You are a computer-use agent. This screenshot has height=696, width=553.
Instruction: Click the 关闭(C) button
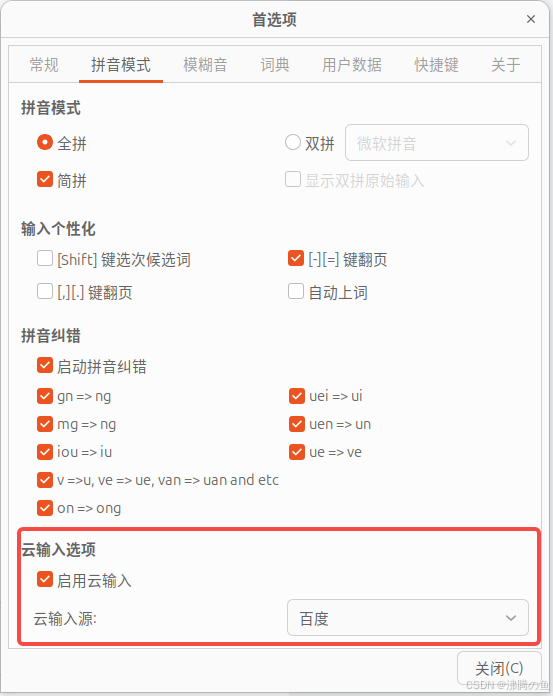click(x=499, y=668)
